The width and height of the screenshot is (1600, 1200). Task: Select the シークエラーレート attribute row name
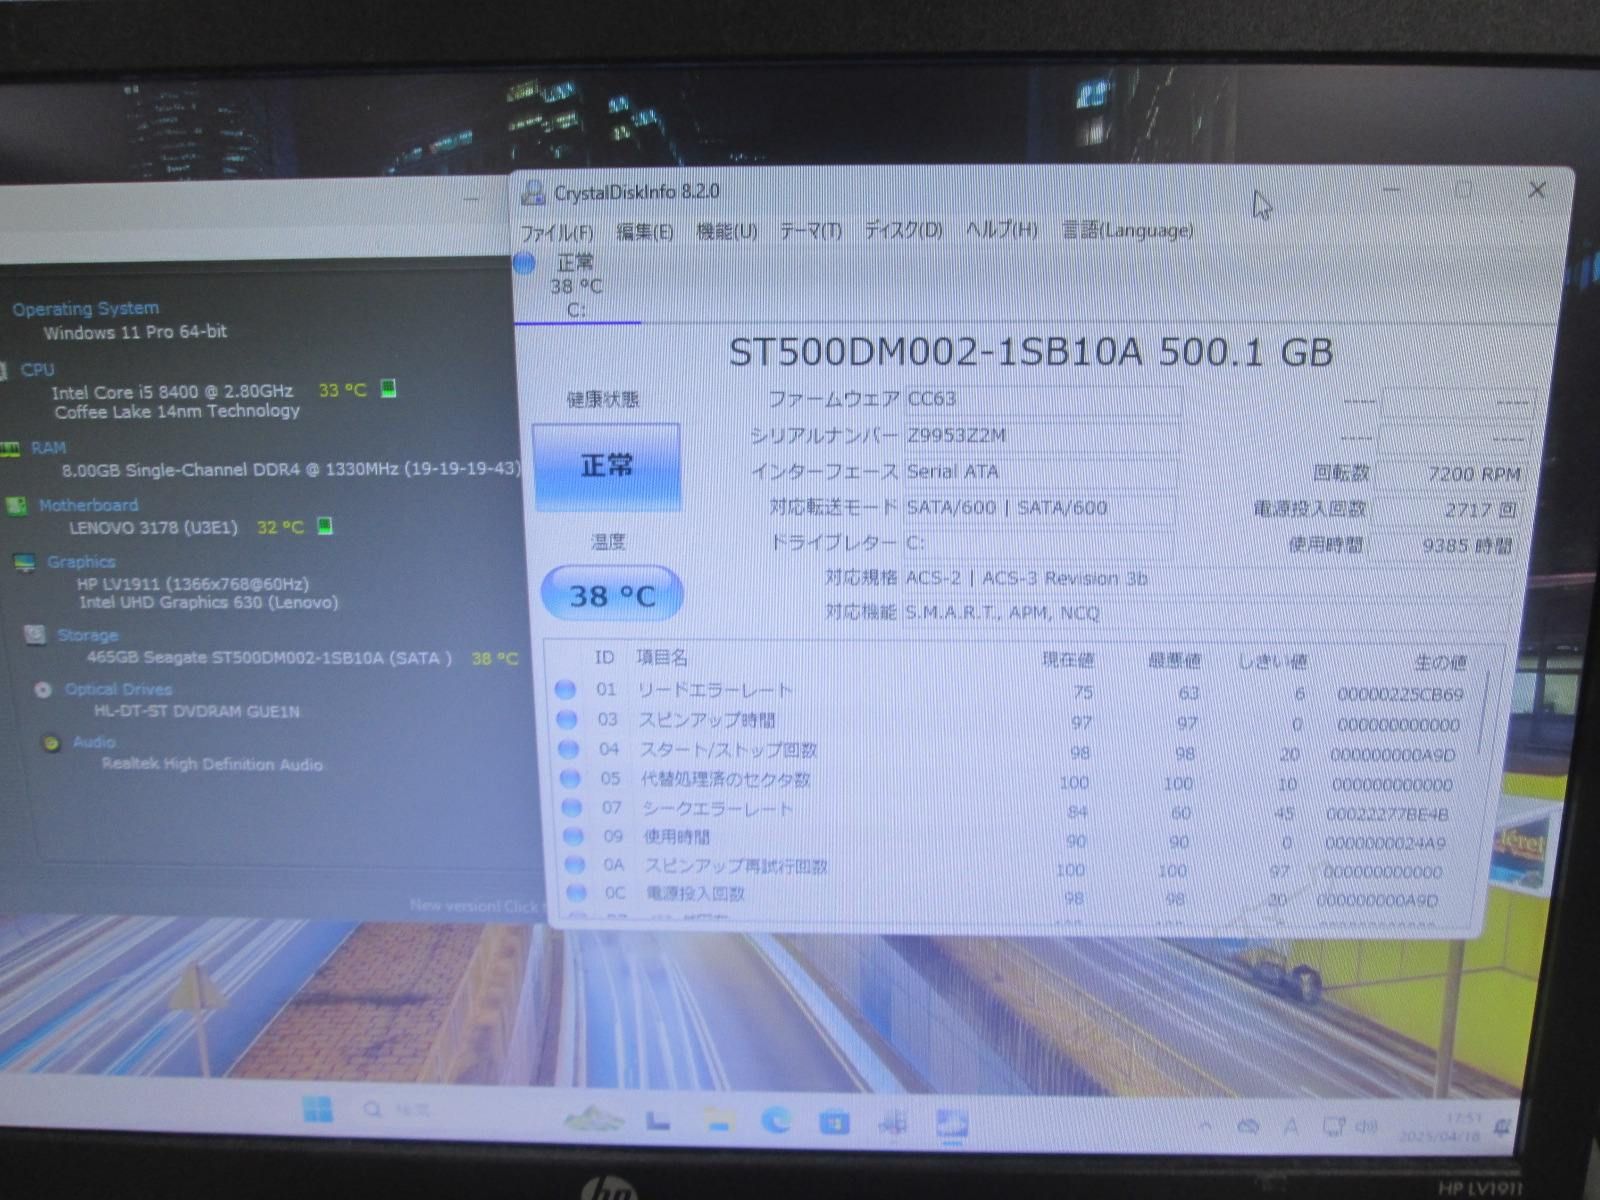point(718,808)
